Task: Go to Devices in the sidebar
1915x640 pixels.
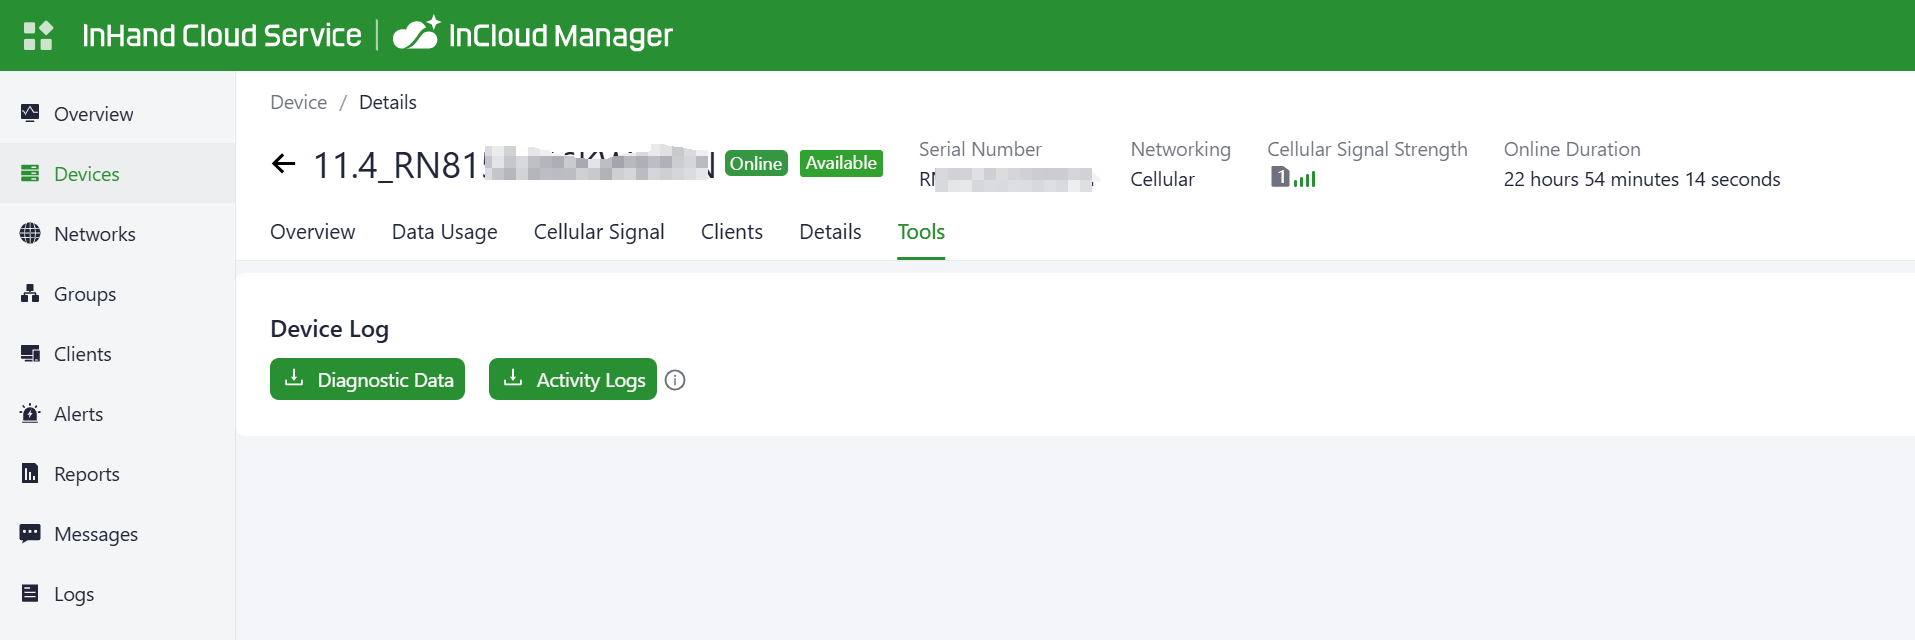Action: pos(86,174)
